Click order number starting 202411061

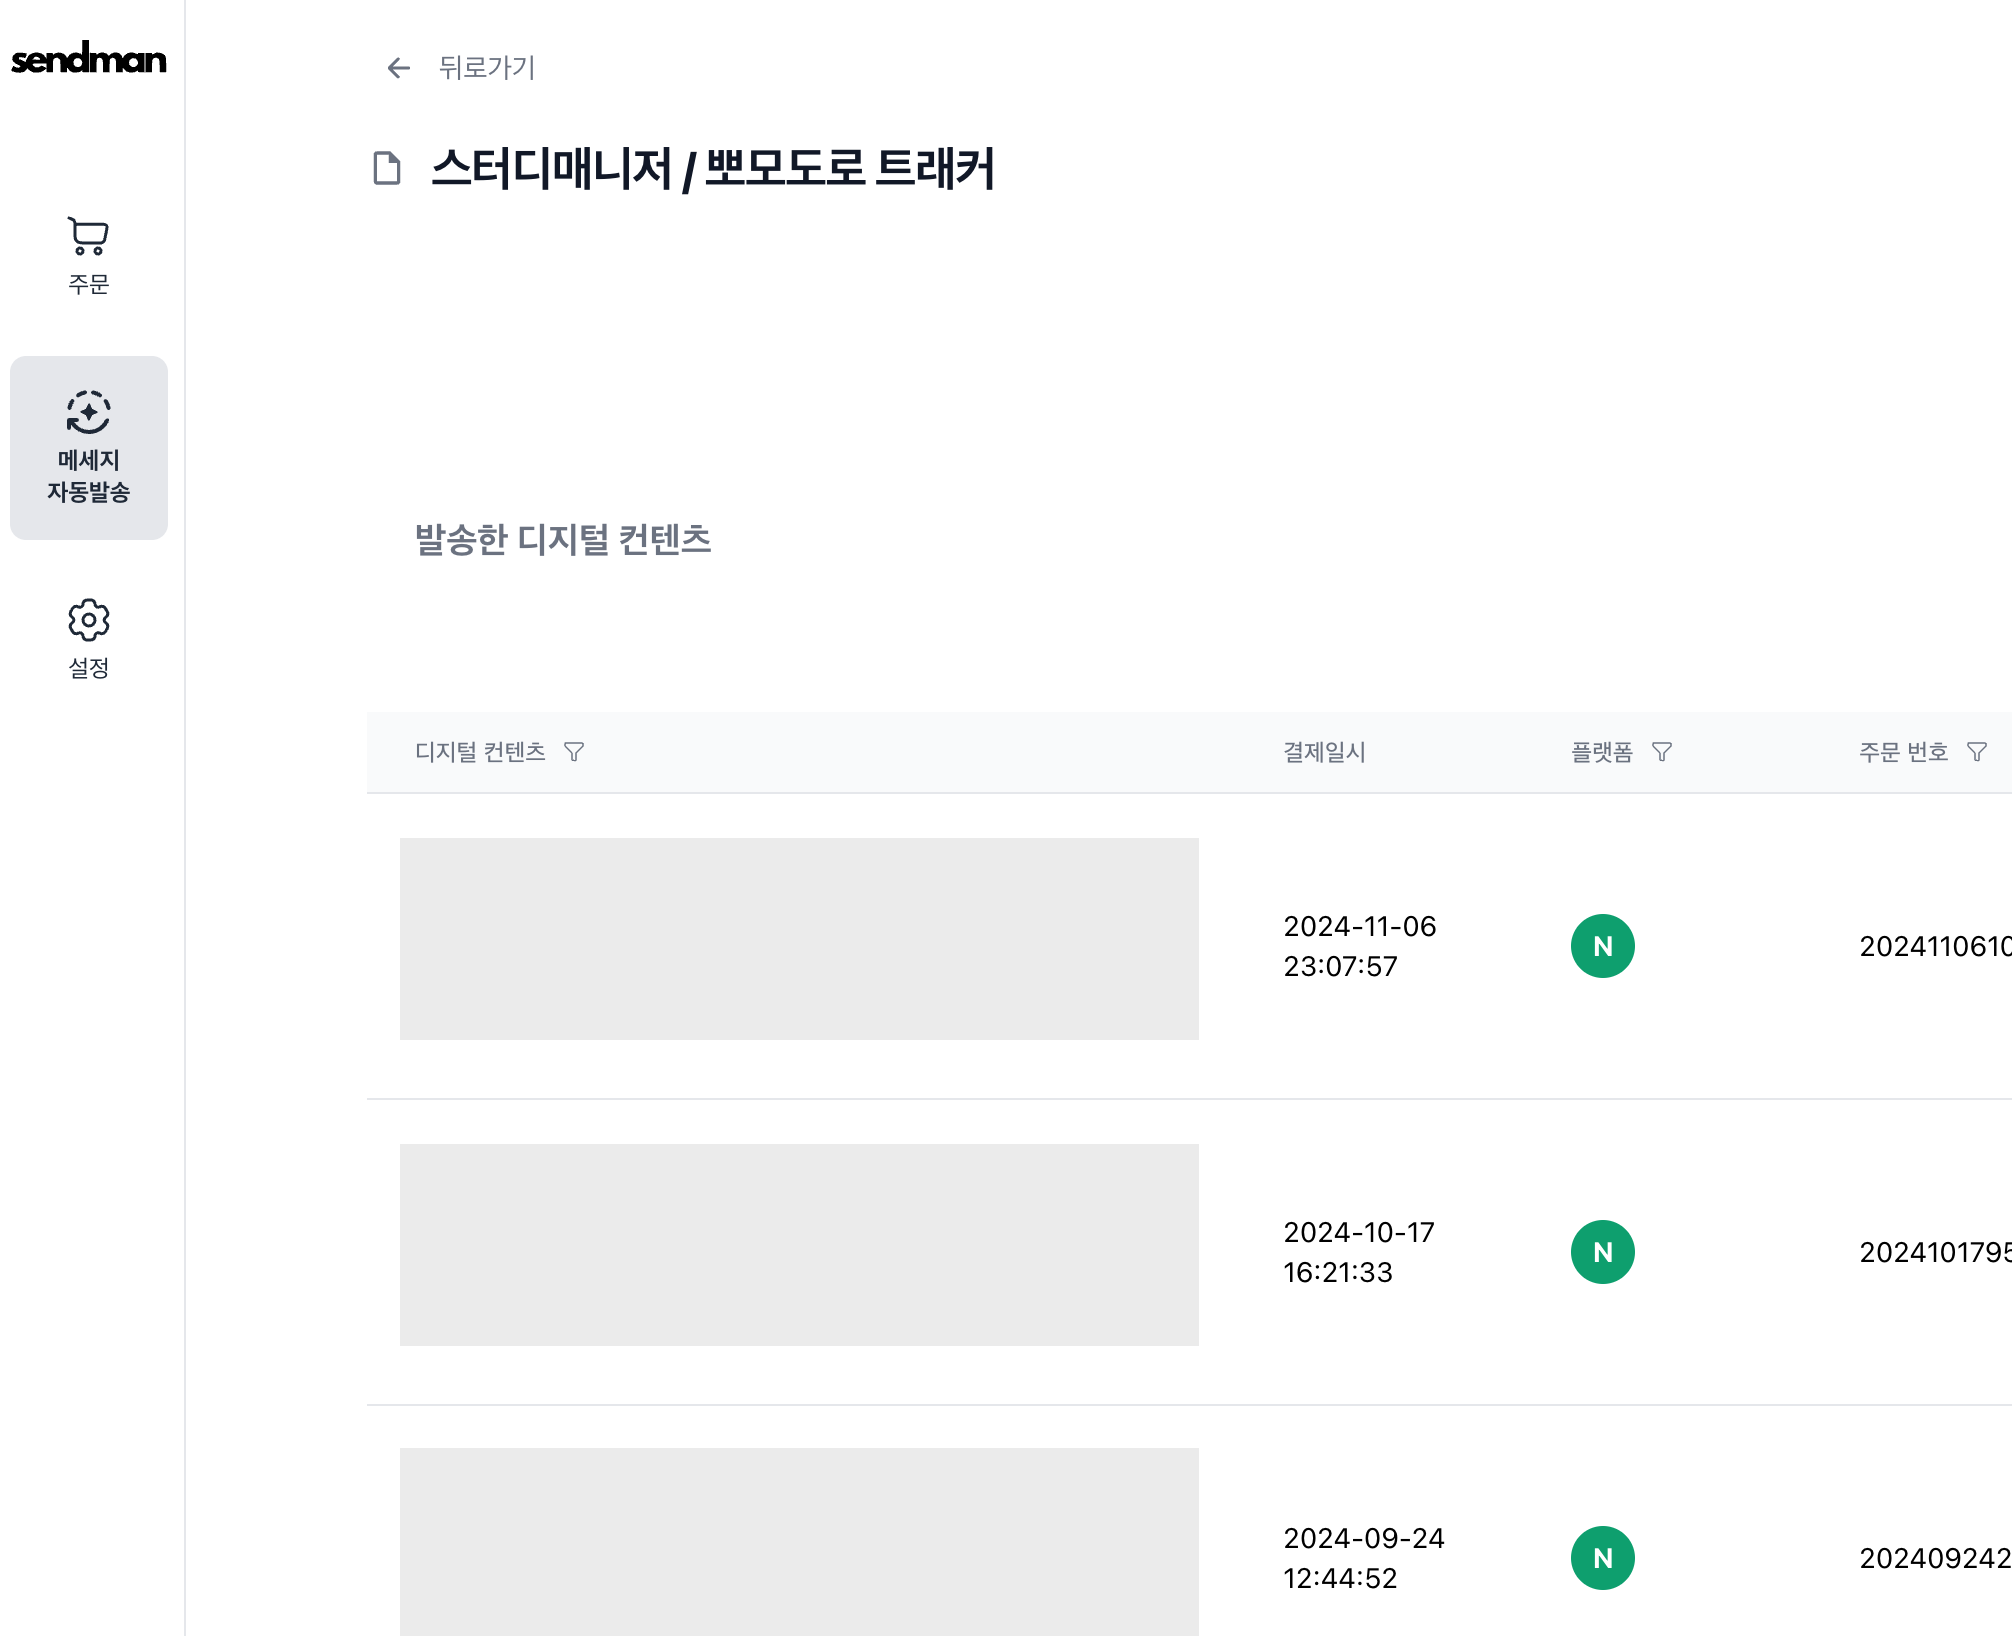[1934, 946]
